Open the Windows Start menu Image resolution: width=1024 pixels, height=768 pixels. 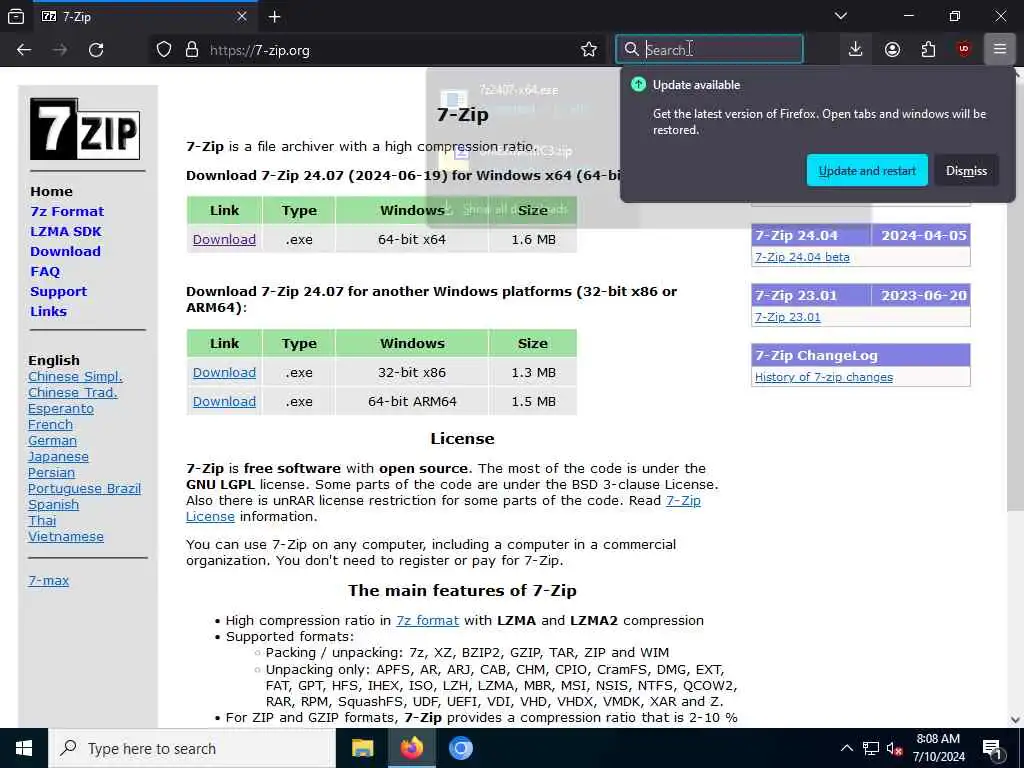24,748
